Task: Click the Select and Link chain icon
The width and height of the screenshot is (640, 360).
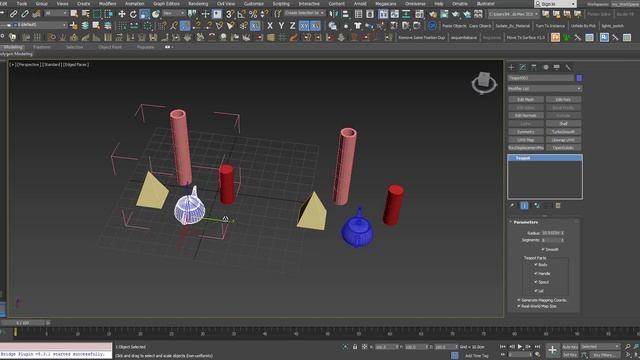Action: coord(13,14)
